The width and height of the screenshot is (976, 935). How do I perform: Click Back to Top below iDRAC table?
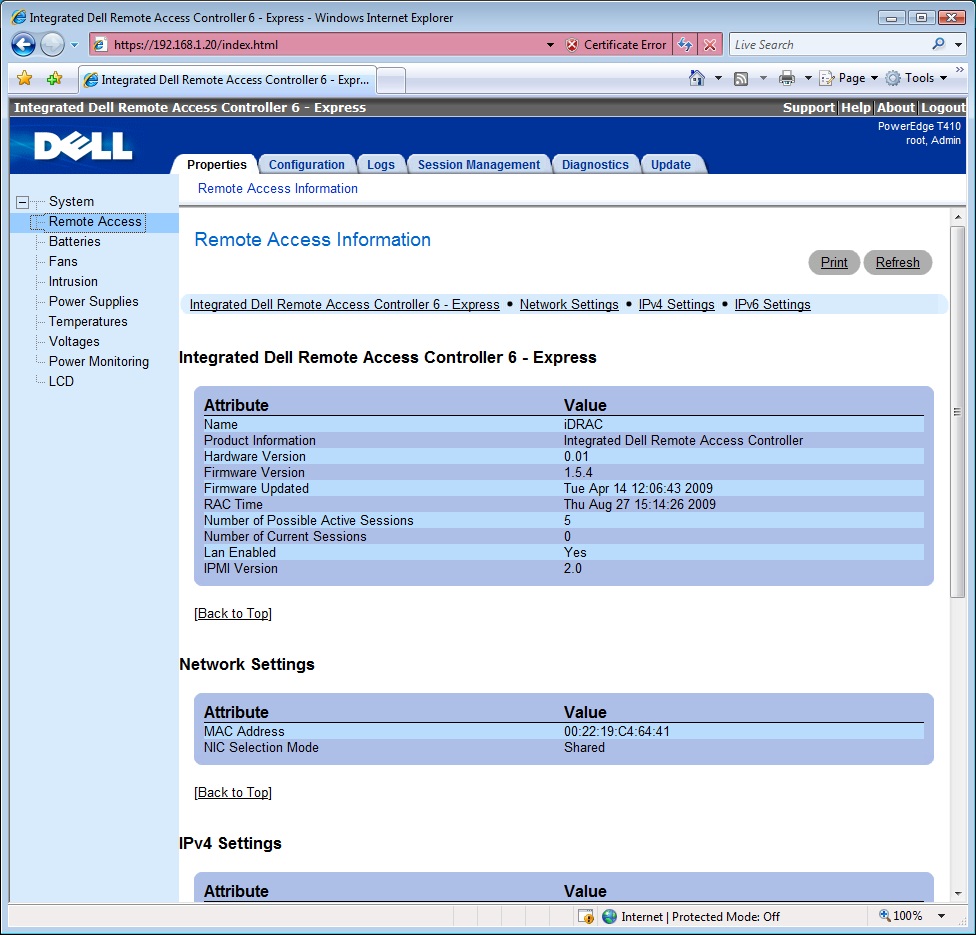233,613
